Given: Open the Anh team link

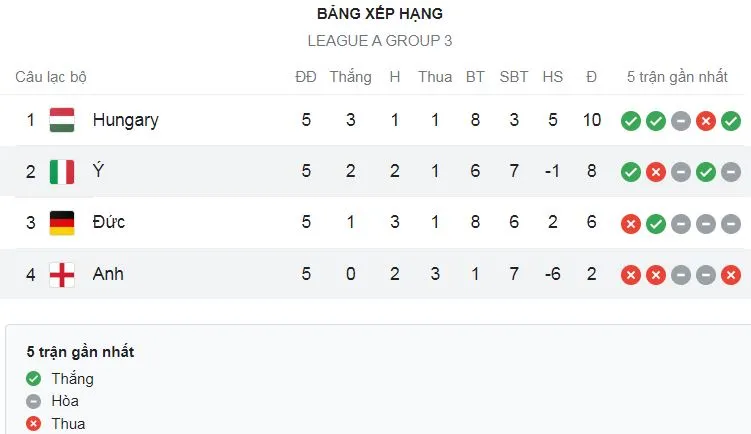Looking at the screenshot, I should [x=108, y=273].
